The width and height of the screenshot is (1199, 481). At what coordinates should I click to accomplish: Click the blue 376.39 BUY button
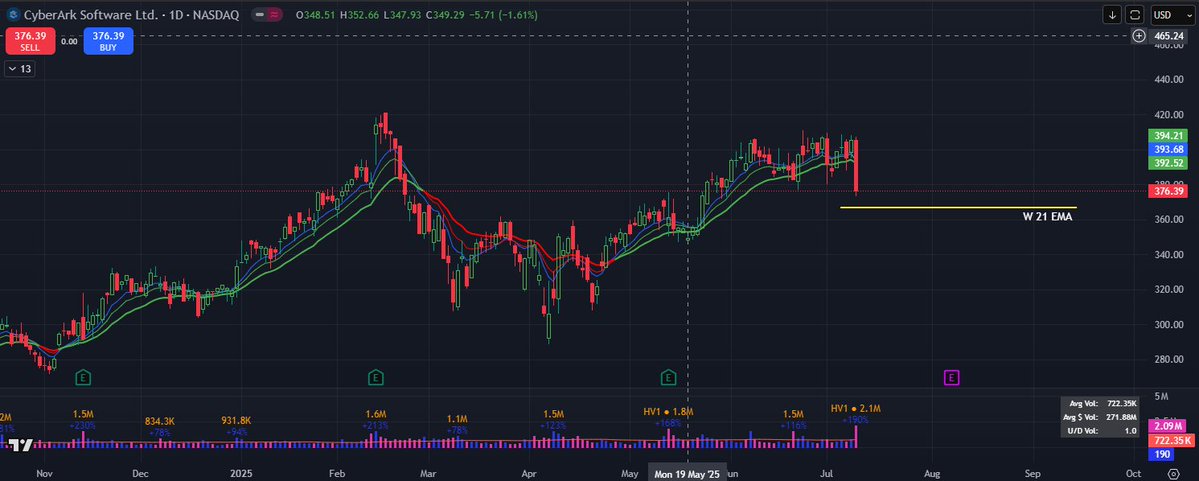pos(109,41)
